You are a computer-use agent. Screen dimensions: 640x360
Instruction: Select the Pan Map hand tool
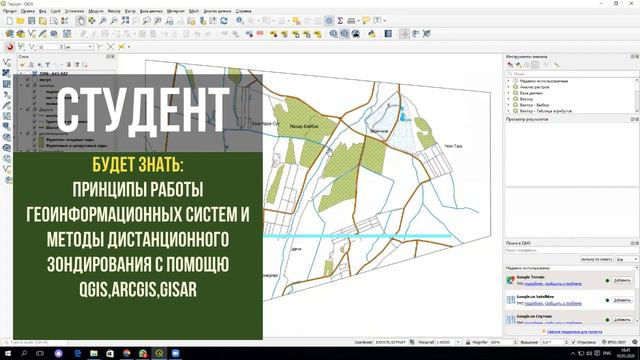coord(81,21)
